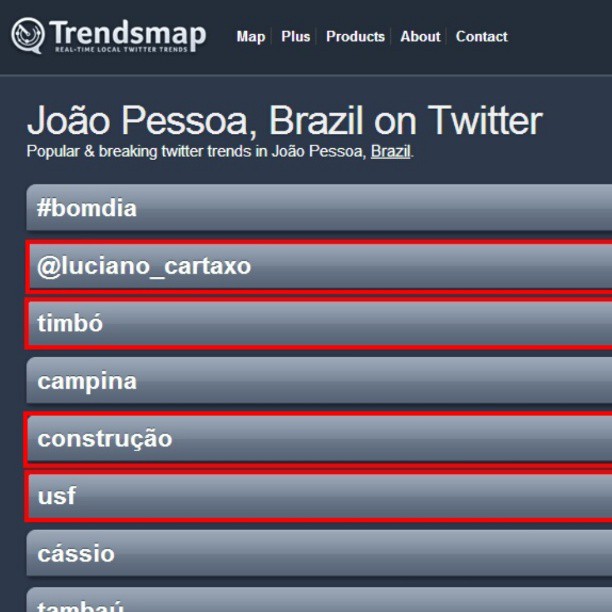This screenshot has width=612, height=612.
Task: Go to the Products page
Action: (355, 37)
